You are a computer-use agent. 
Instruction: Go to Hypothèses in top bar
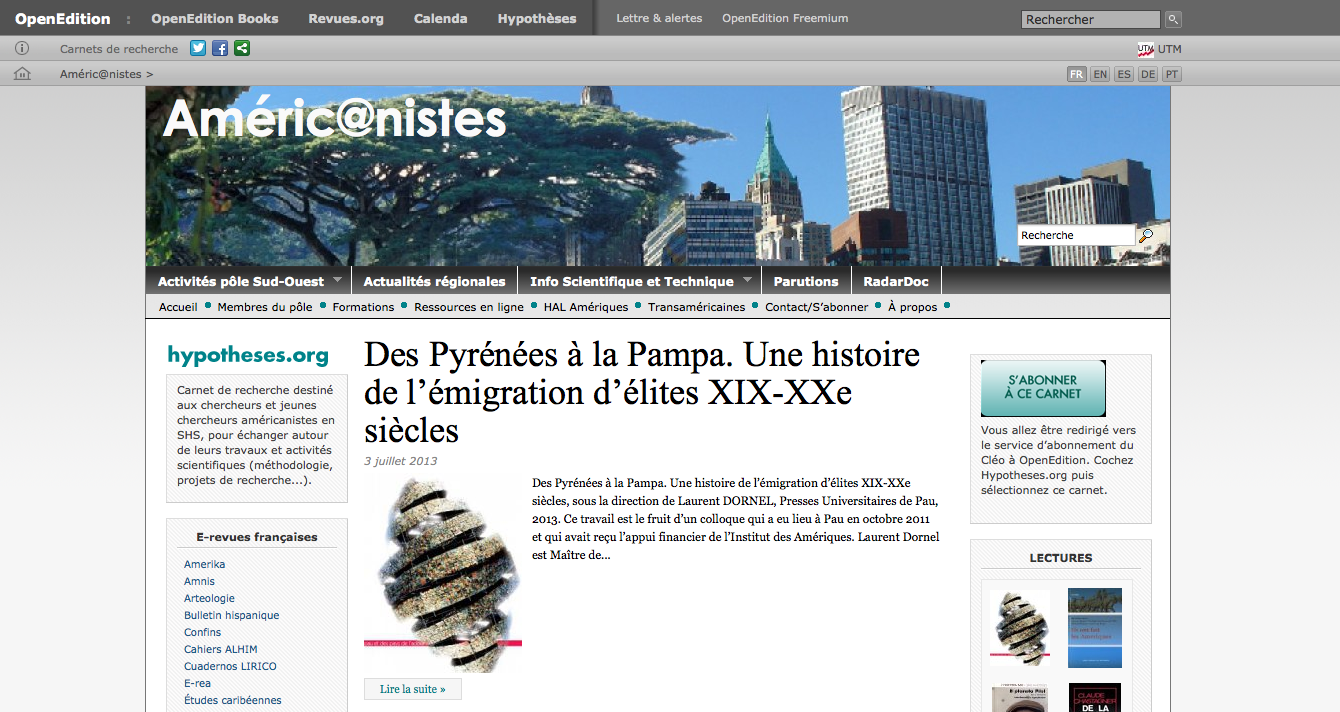537,18
